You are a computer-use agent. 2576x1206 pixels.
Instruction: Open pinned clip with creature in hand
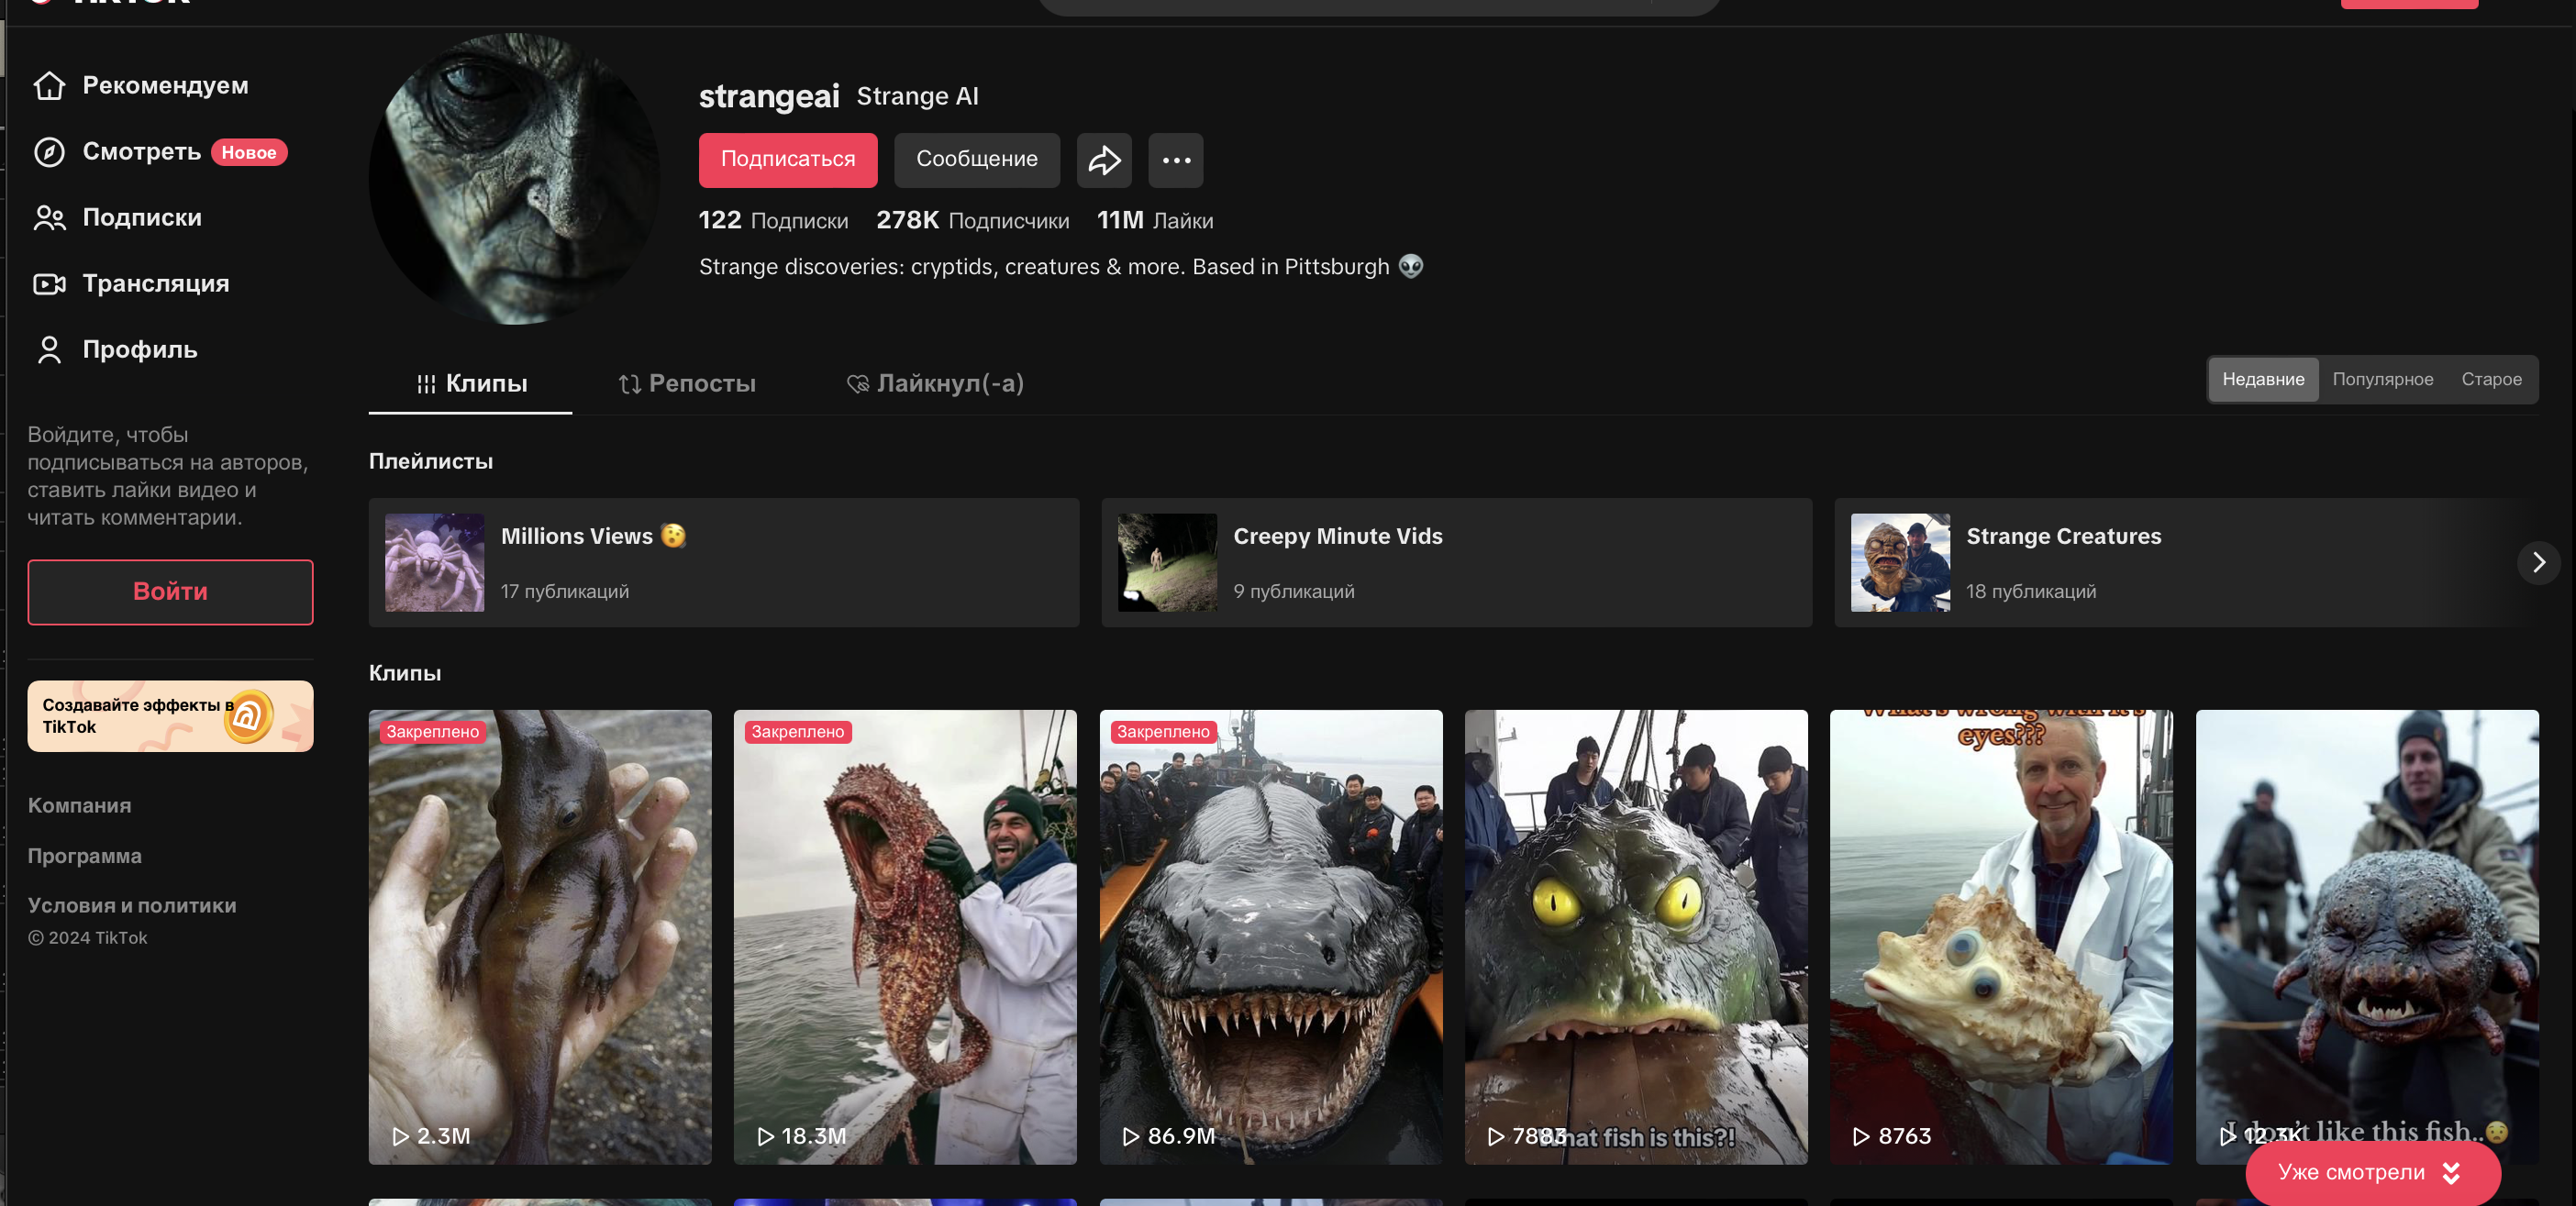point(540,937)
